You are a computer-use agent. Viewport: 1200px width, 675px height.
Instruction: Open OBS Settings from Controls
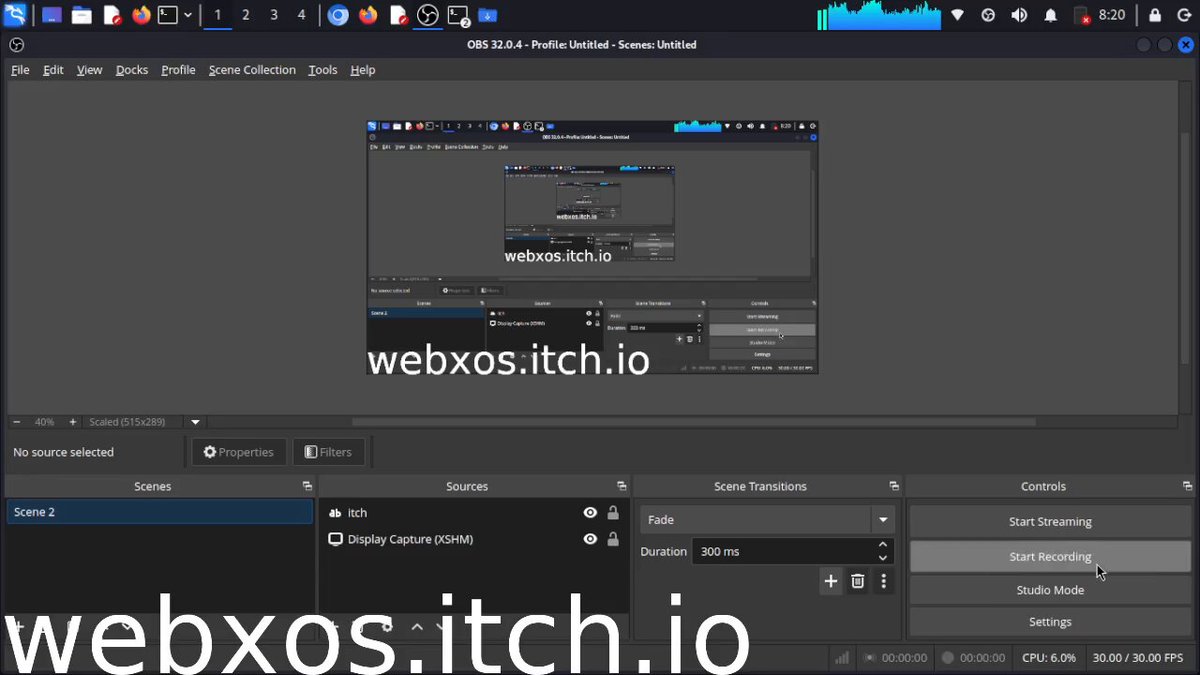1050,622
